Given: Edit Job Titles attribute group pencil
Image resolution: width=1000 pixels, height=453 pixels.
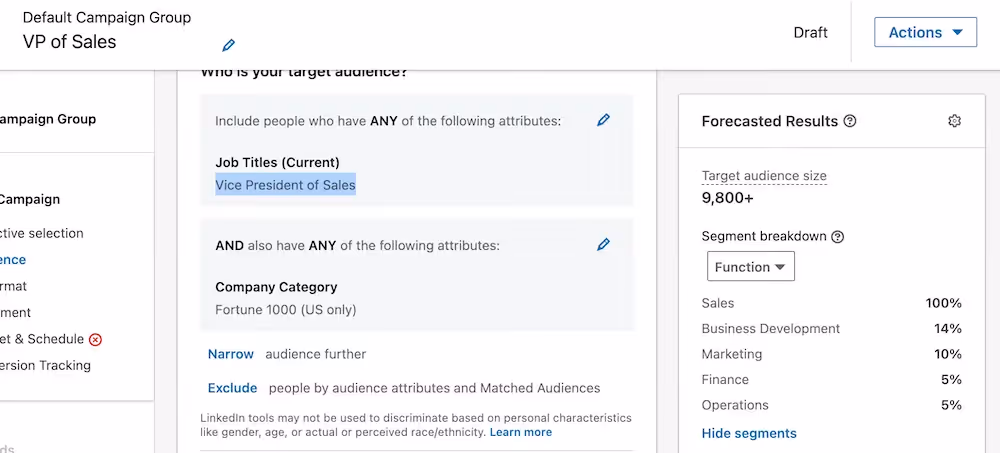Looking at the screenshot, I should (603, 120).
